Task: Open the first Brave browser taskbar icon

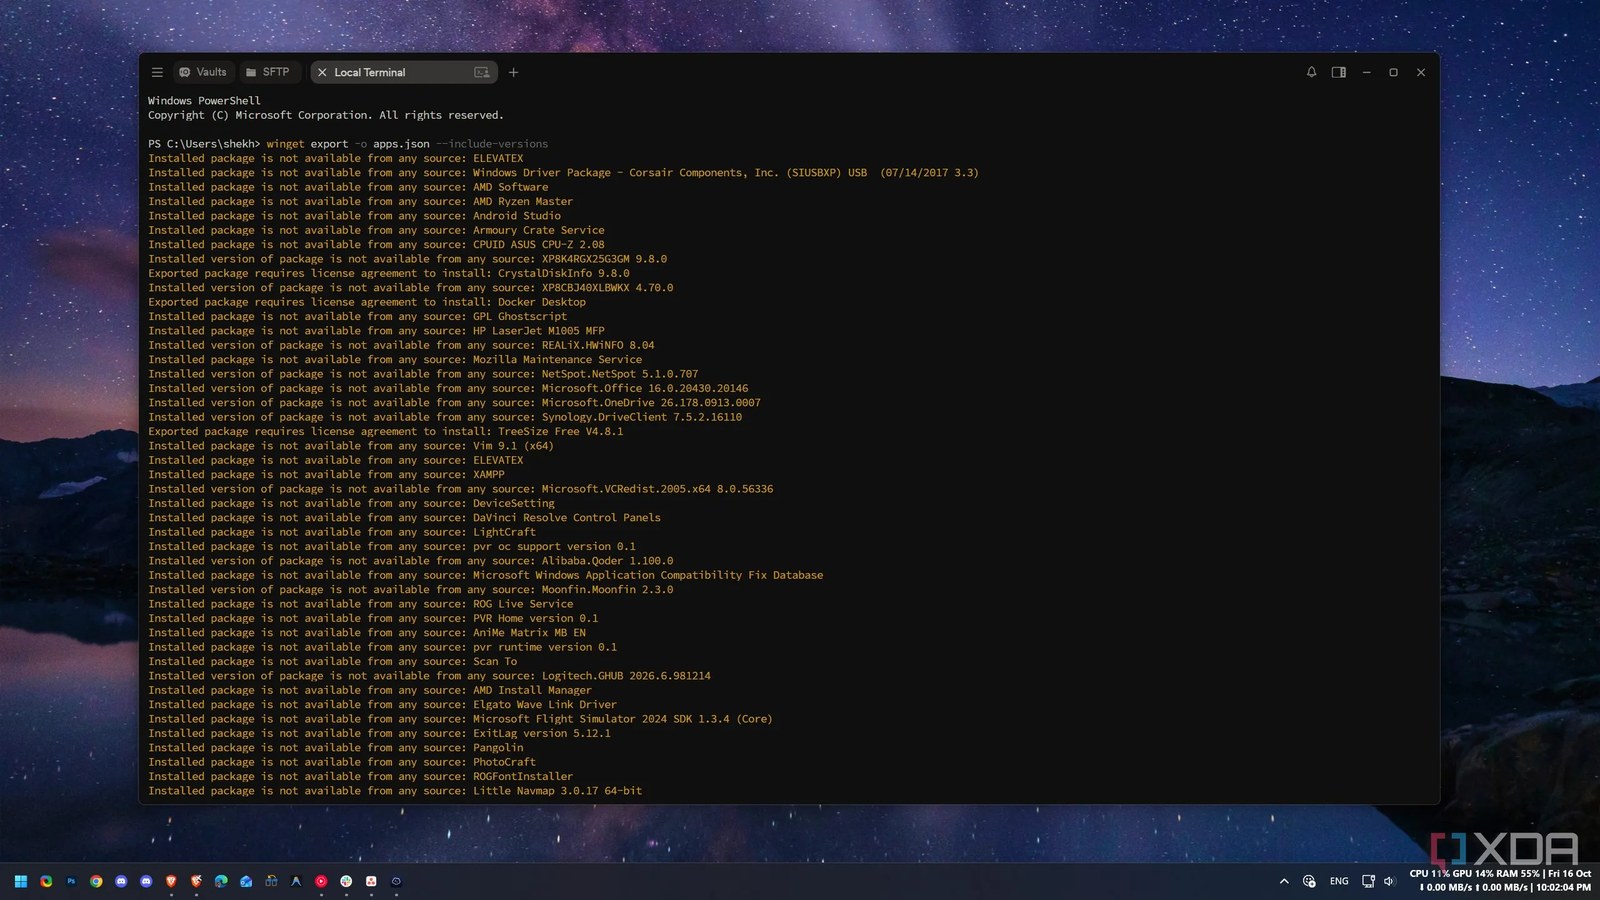Action: tap(171, 881)
